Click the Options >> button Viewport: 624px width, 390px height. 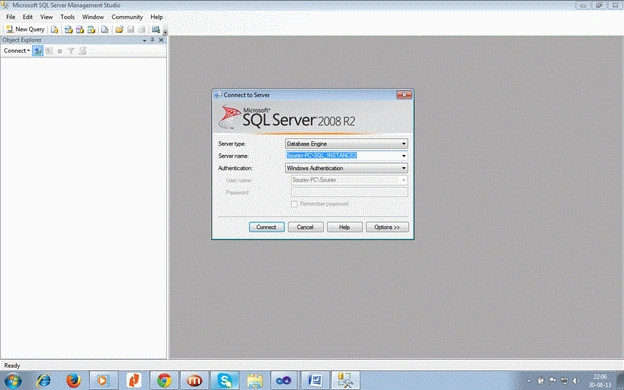pyautogui.click(x=387, y=227)
